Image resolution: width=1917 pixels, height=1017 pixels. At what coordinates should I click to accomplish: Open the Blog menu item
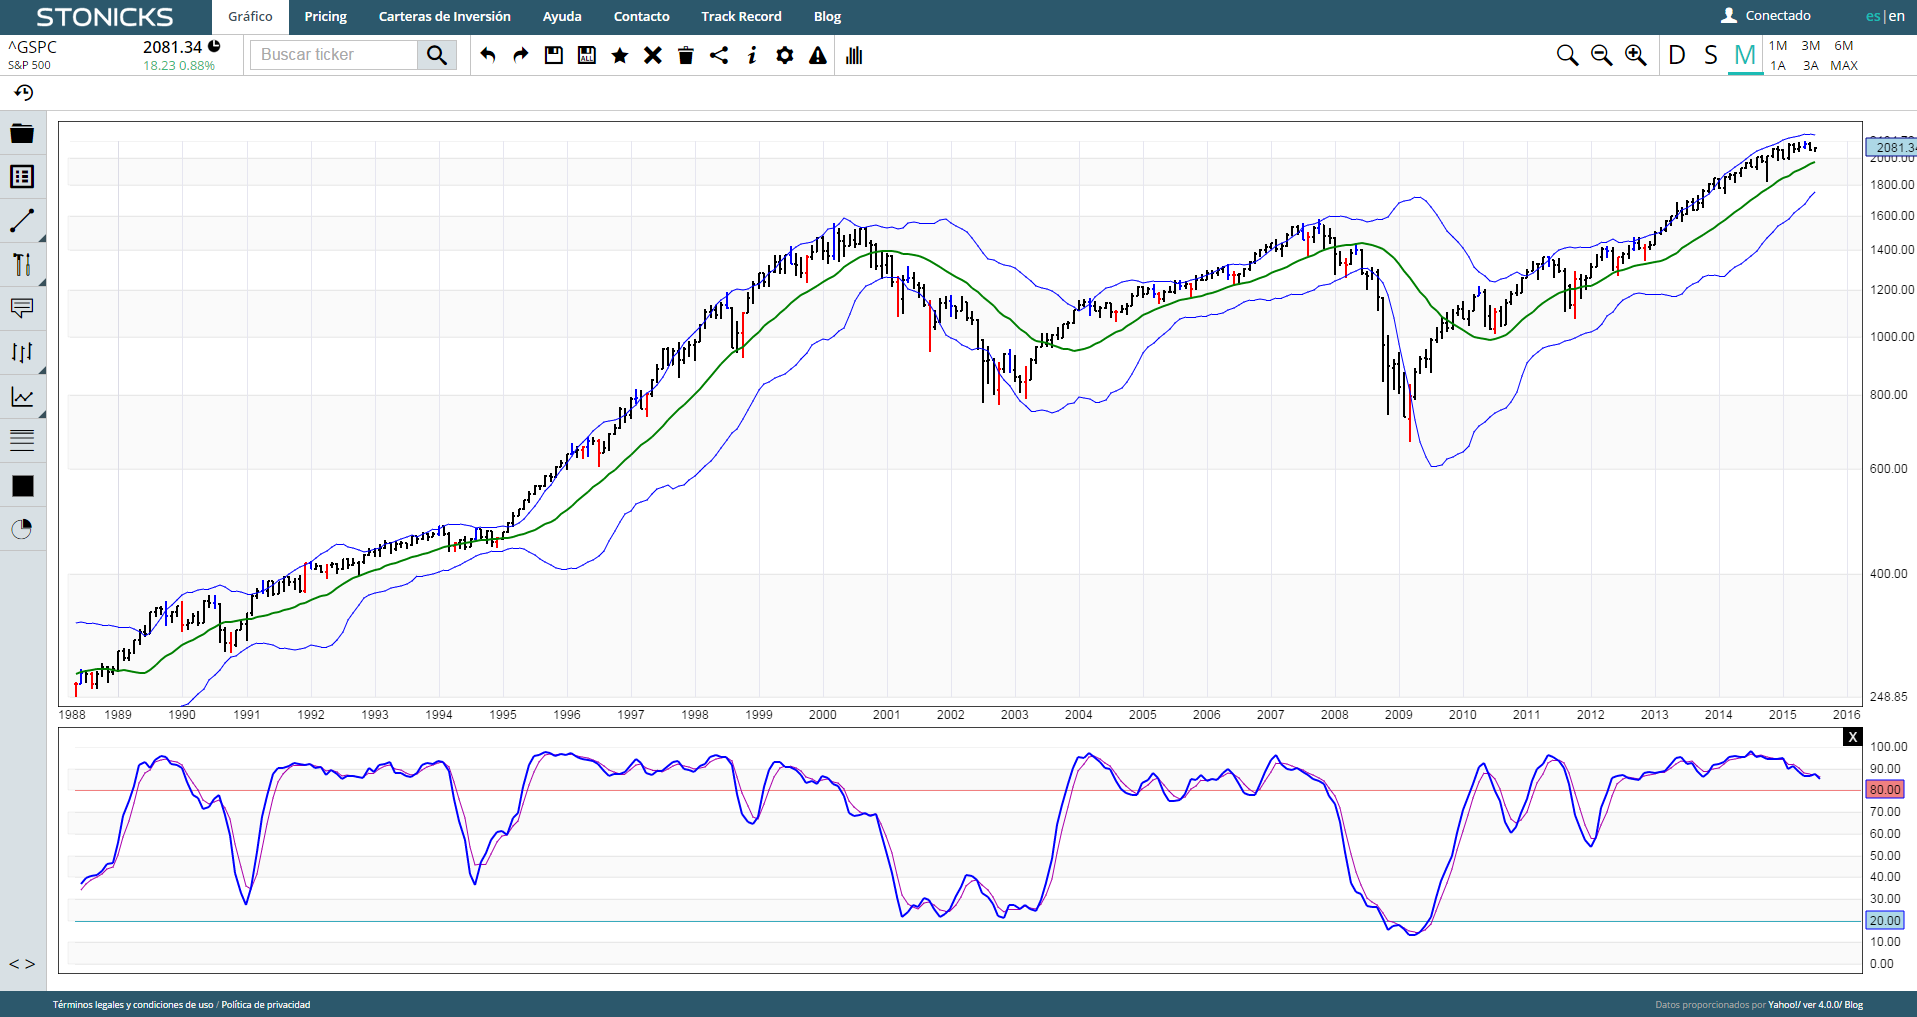[828, 17]
